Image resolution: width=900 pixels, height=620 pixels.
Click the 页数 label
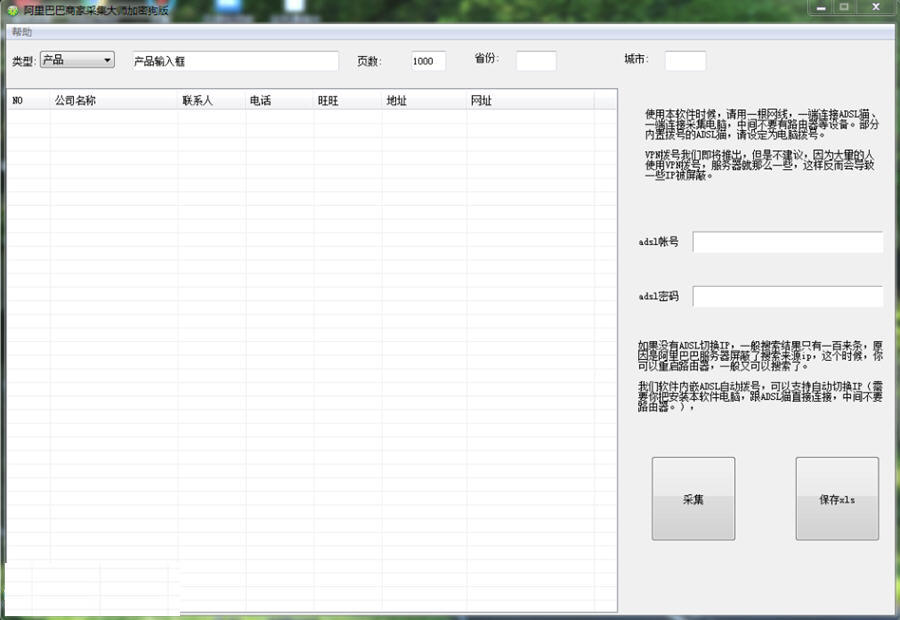(x=369, y=61)
